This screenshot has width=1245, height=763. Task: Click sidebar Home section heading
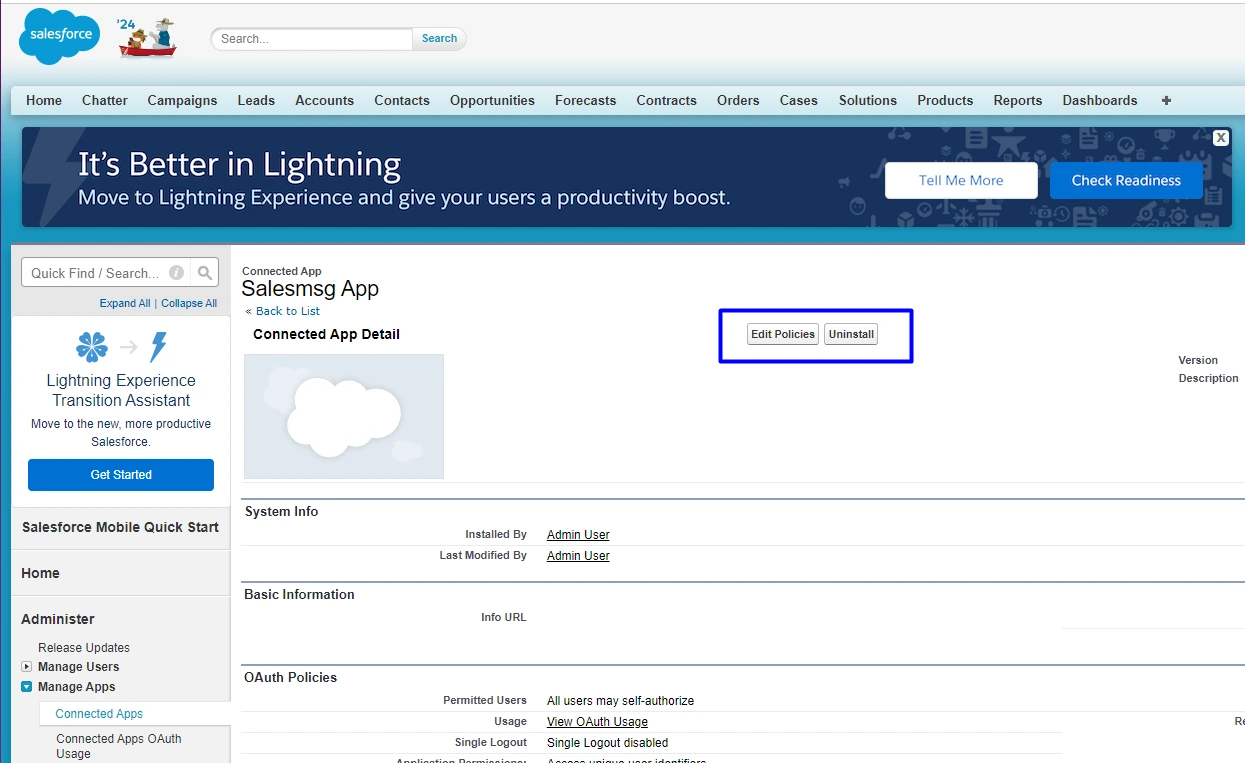tap(40, 573)
